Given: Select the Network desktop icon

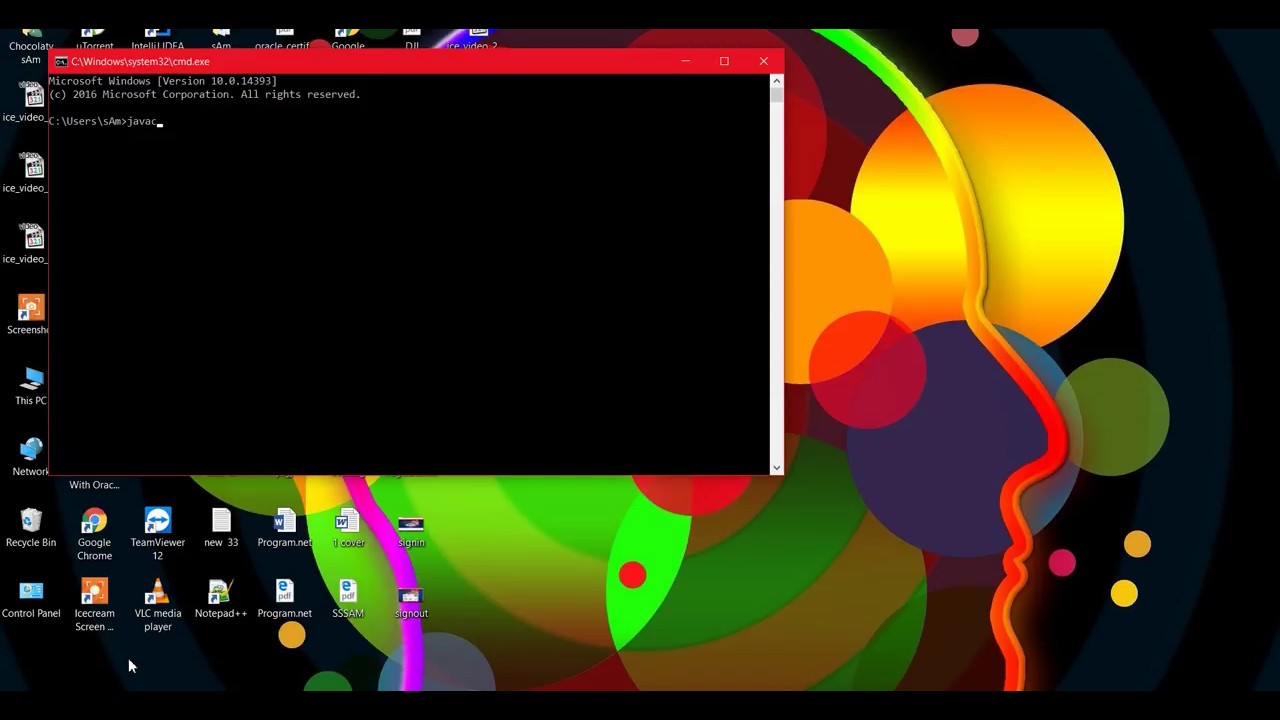Looking at the screenshot, I should pyautogui.click(x=31, y=457).
